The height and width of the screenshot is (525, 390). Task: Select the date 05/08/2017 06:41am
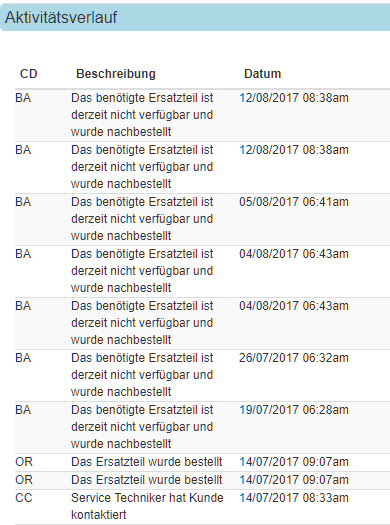[294, 202]
